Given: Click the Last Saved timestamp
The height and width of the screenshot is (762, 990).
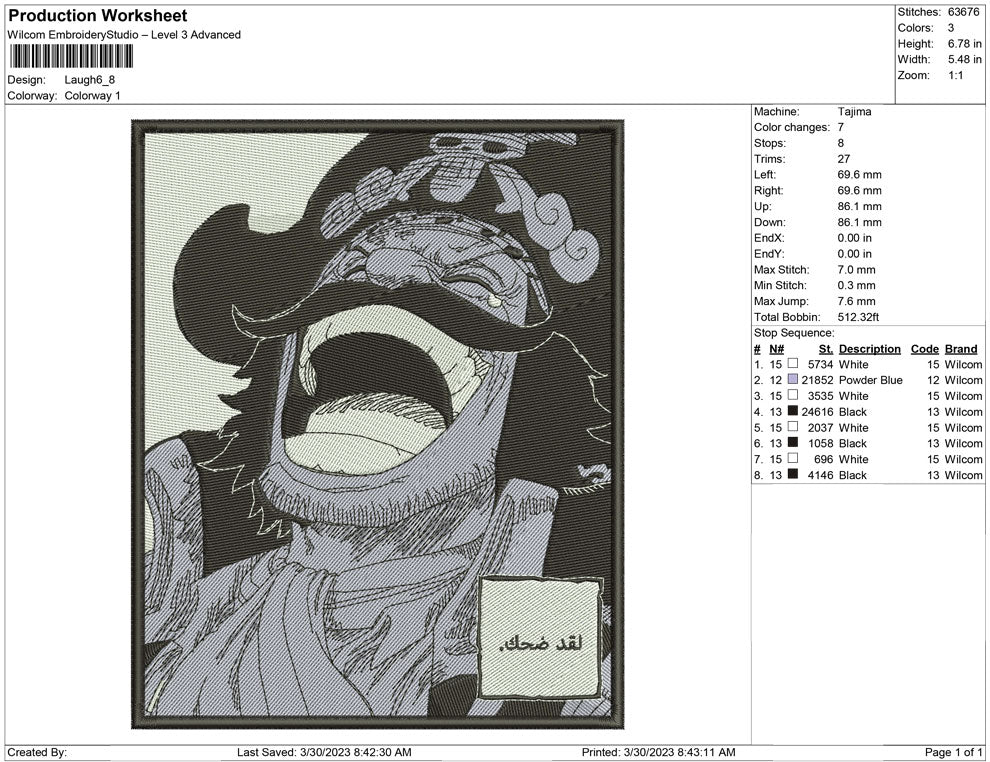Looking at the screenshot, I should tap(324, 752).
